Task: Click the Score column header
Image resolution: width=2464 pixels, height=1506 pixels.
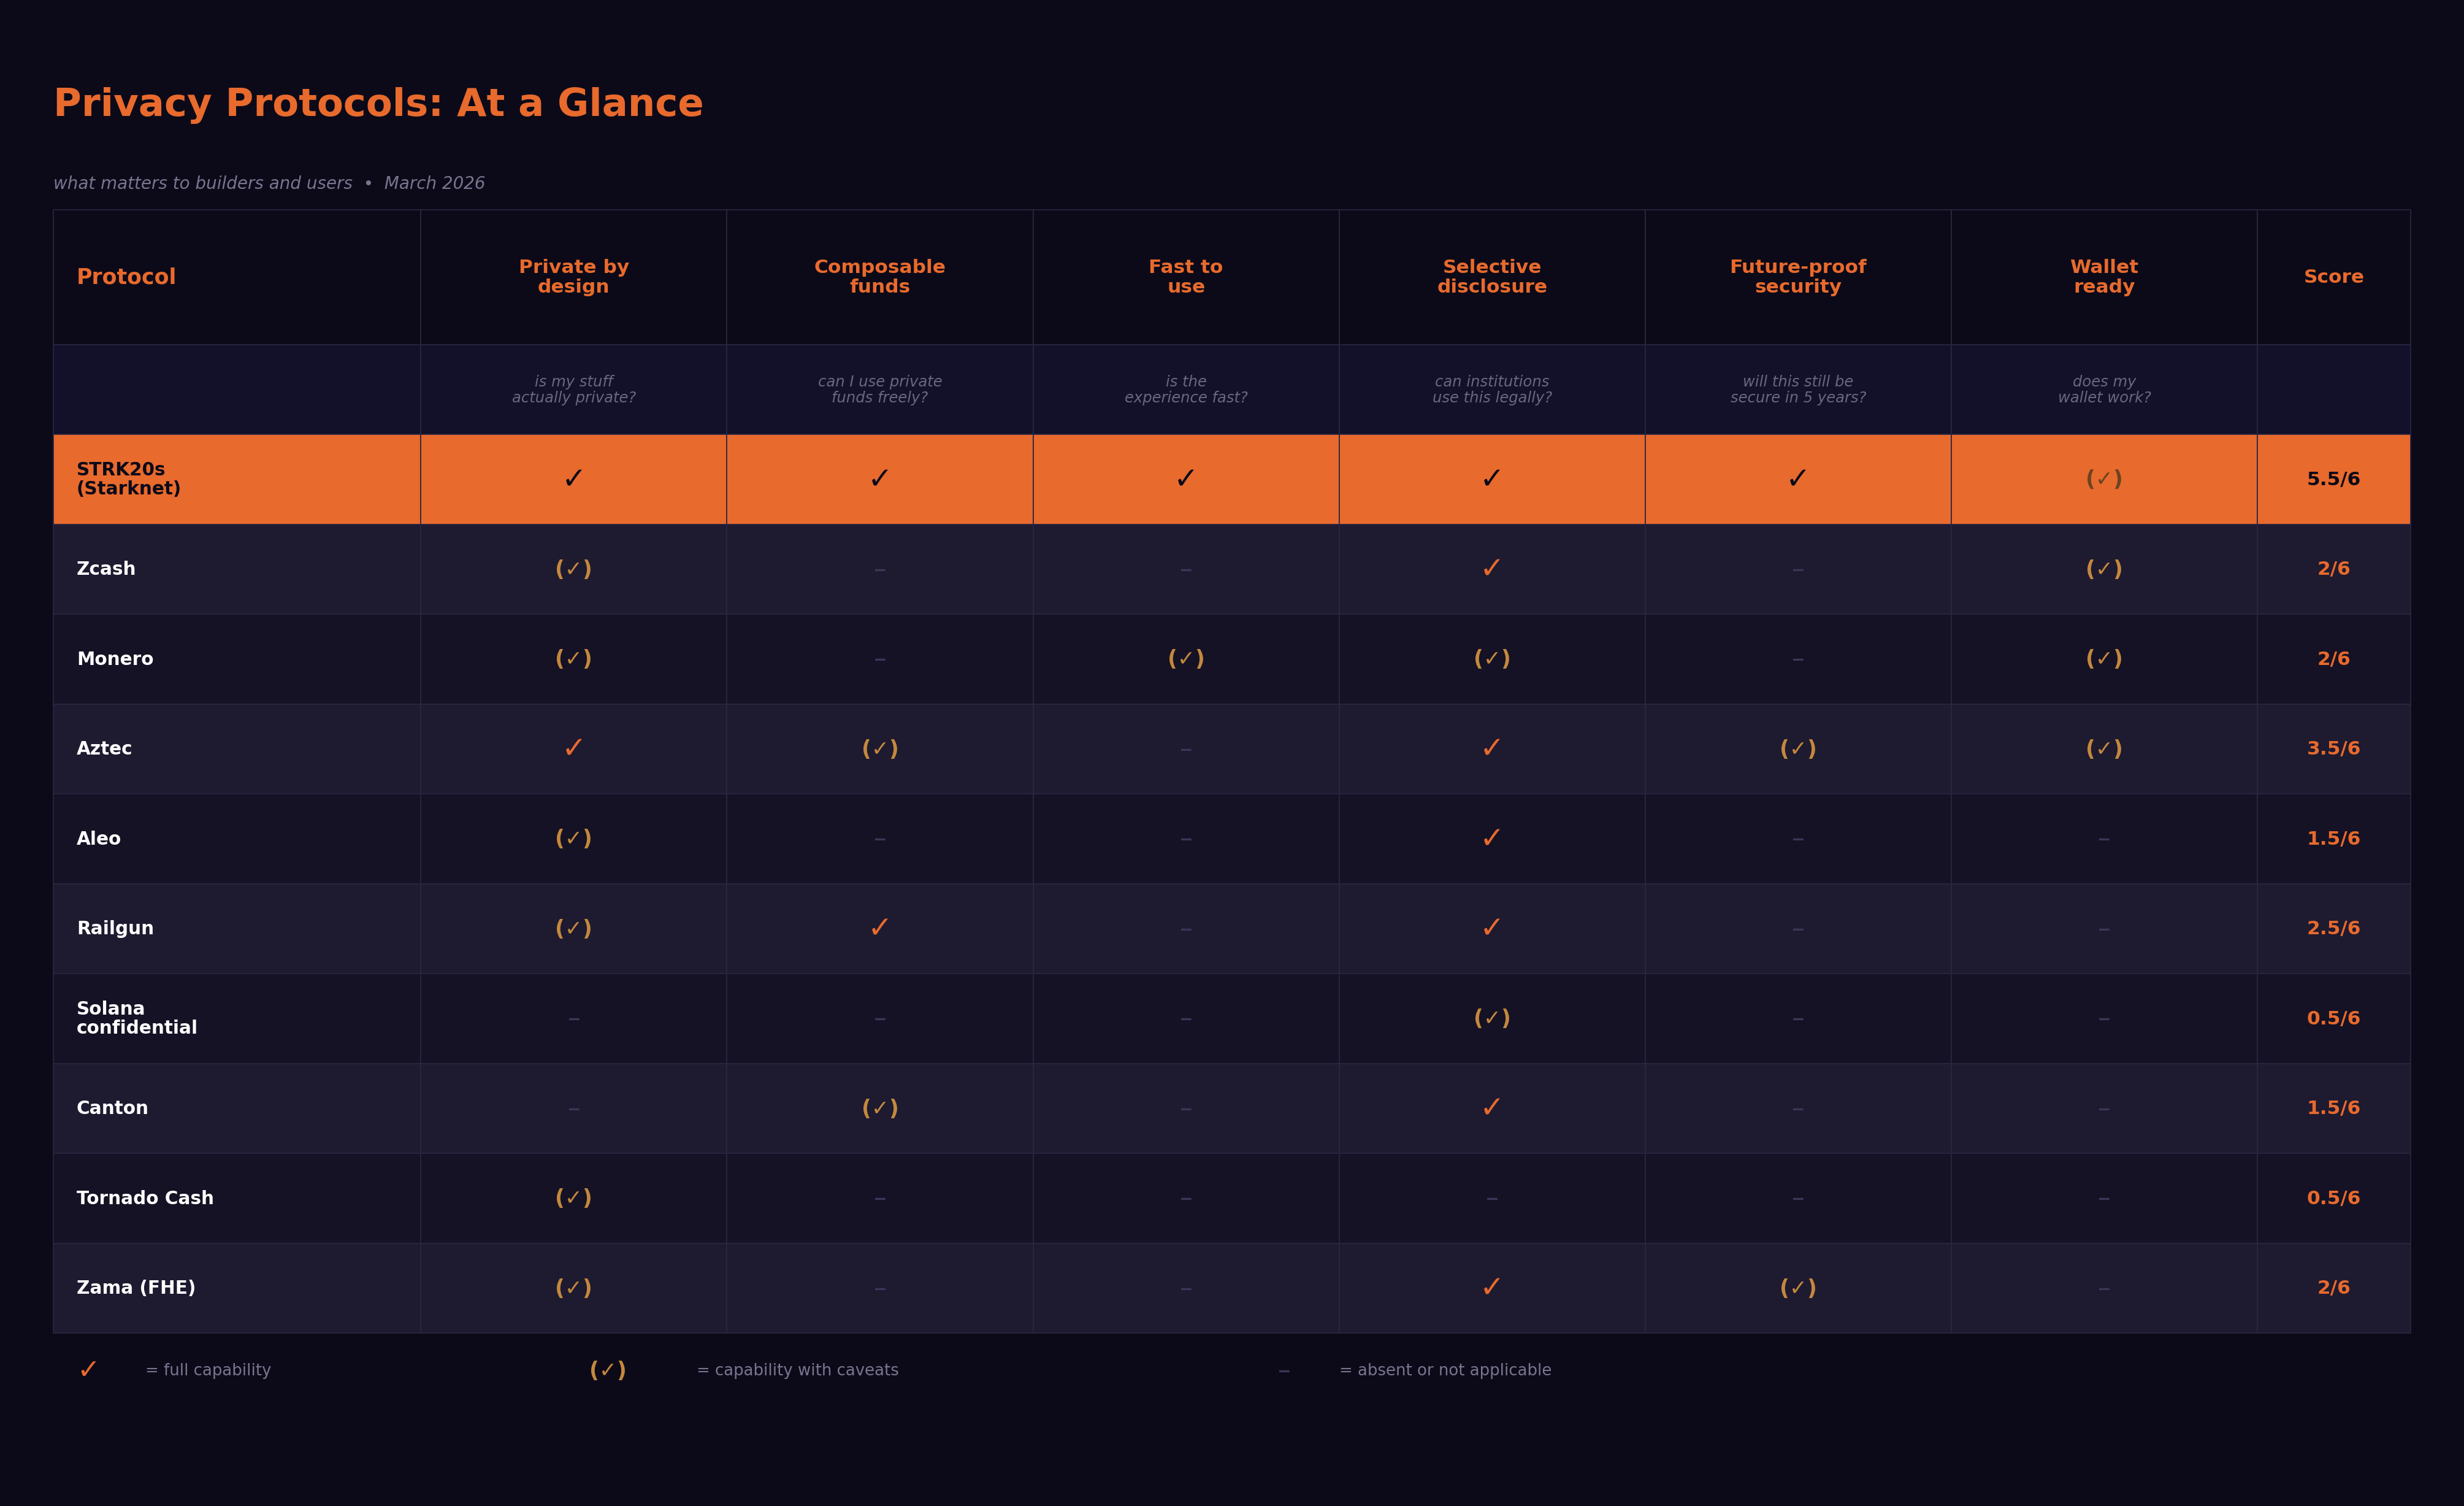Action: [x=2333, y=277]
